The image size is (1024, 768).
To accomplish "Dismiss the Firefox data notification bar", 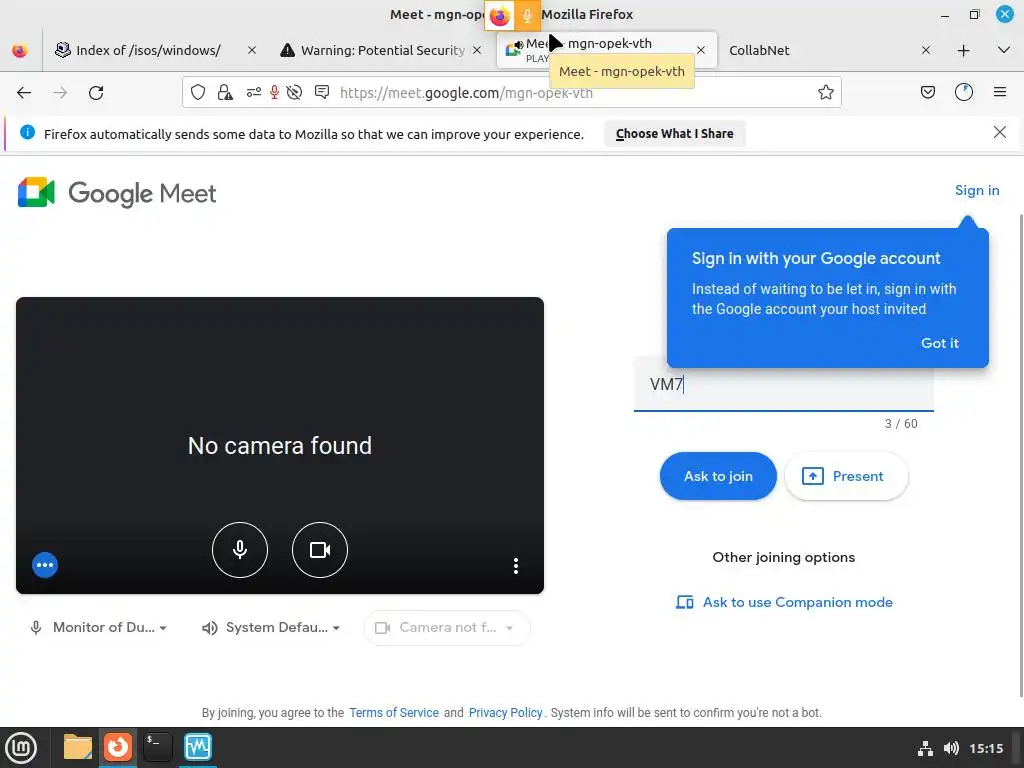I will tap(999, 133).
